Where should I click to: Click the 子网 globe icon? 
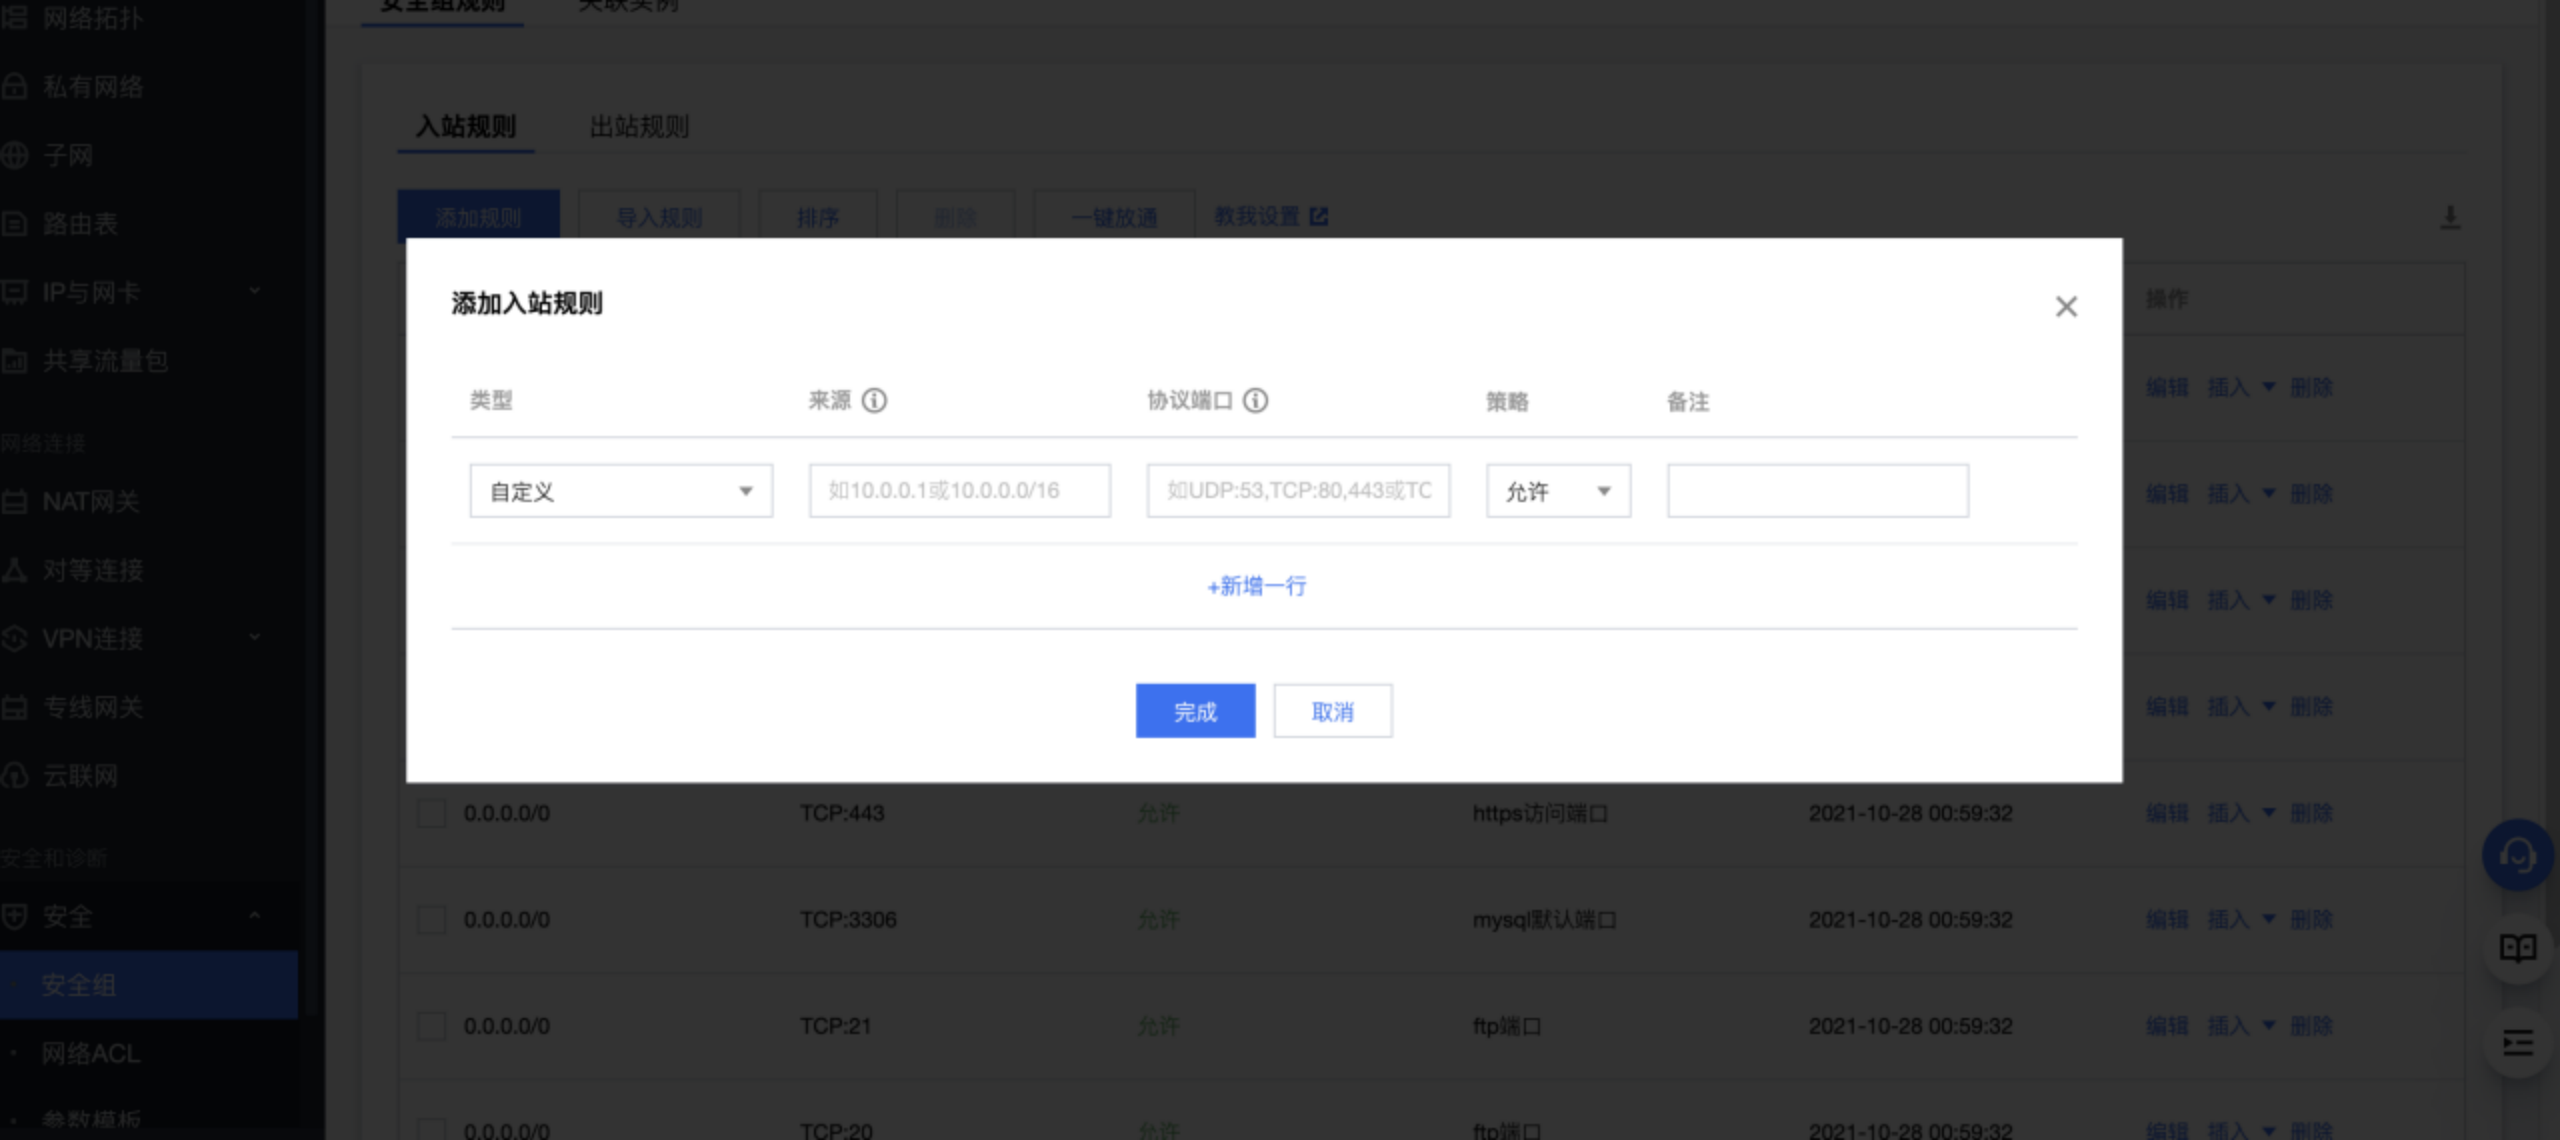14,156
